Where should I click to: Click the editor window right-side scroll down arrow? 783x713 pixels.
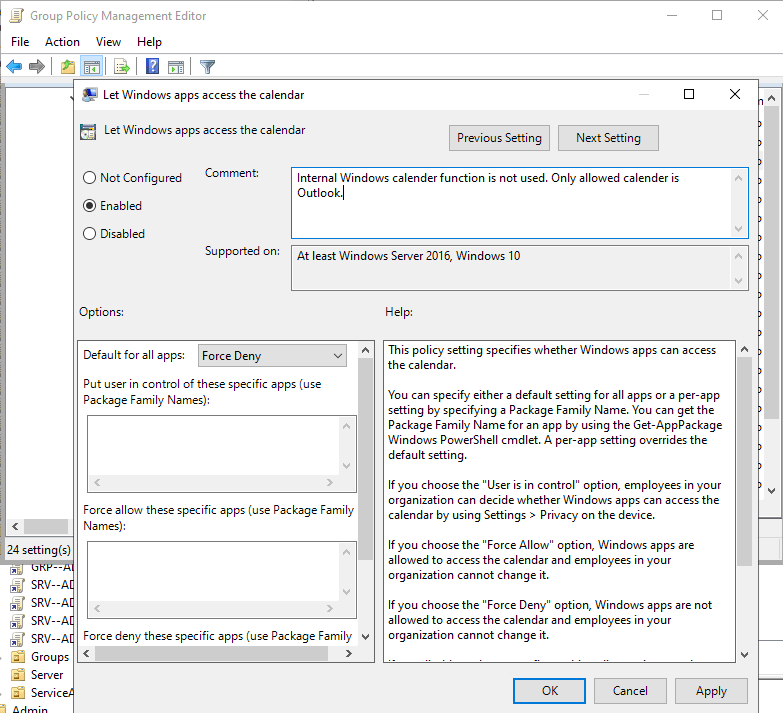(772, 490)
